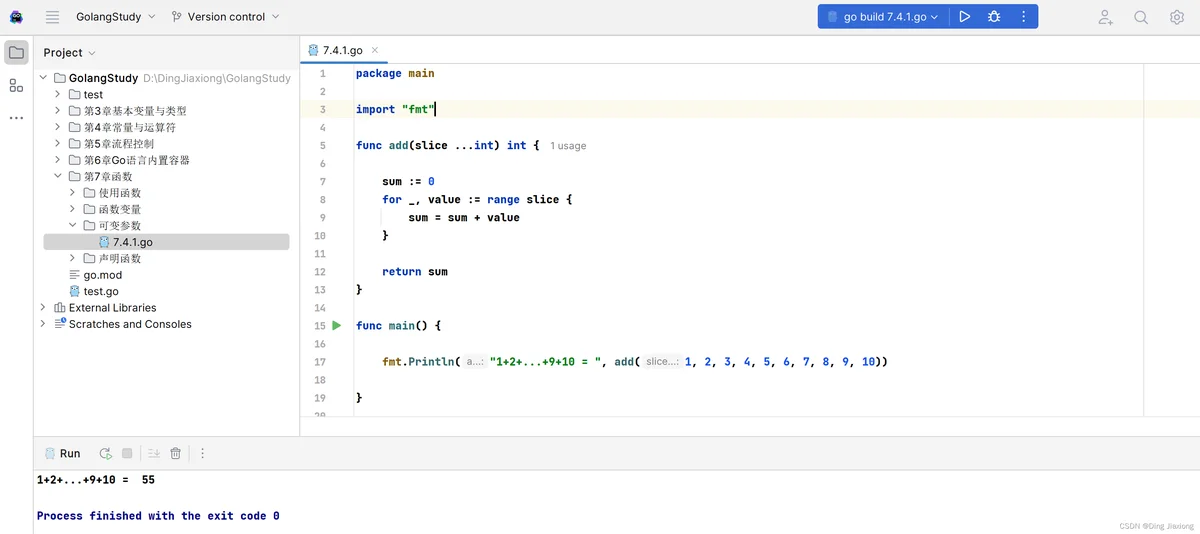
Task: Expand the 函数变量 folder
Action: [73, 209]
